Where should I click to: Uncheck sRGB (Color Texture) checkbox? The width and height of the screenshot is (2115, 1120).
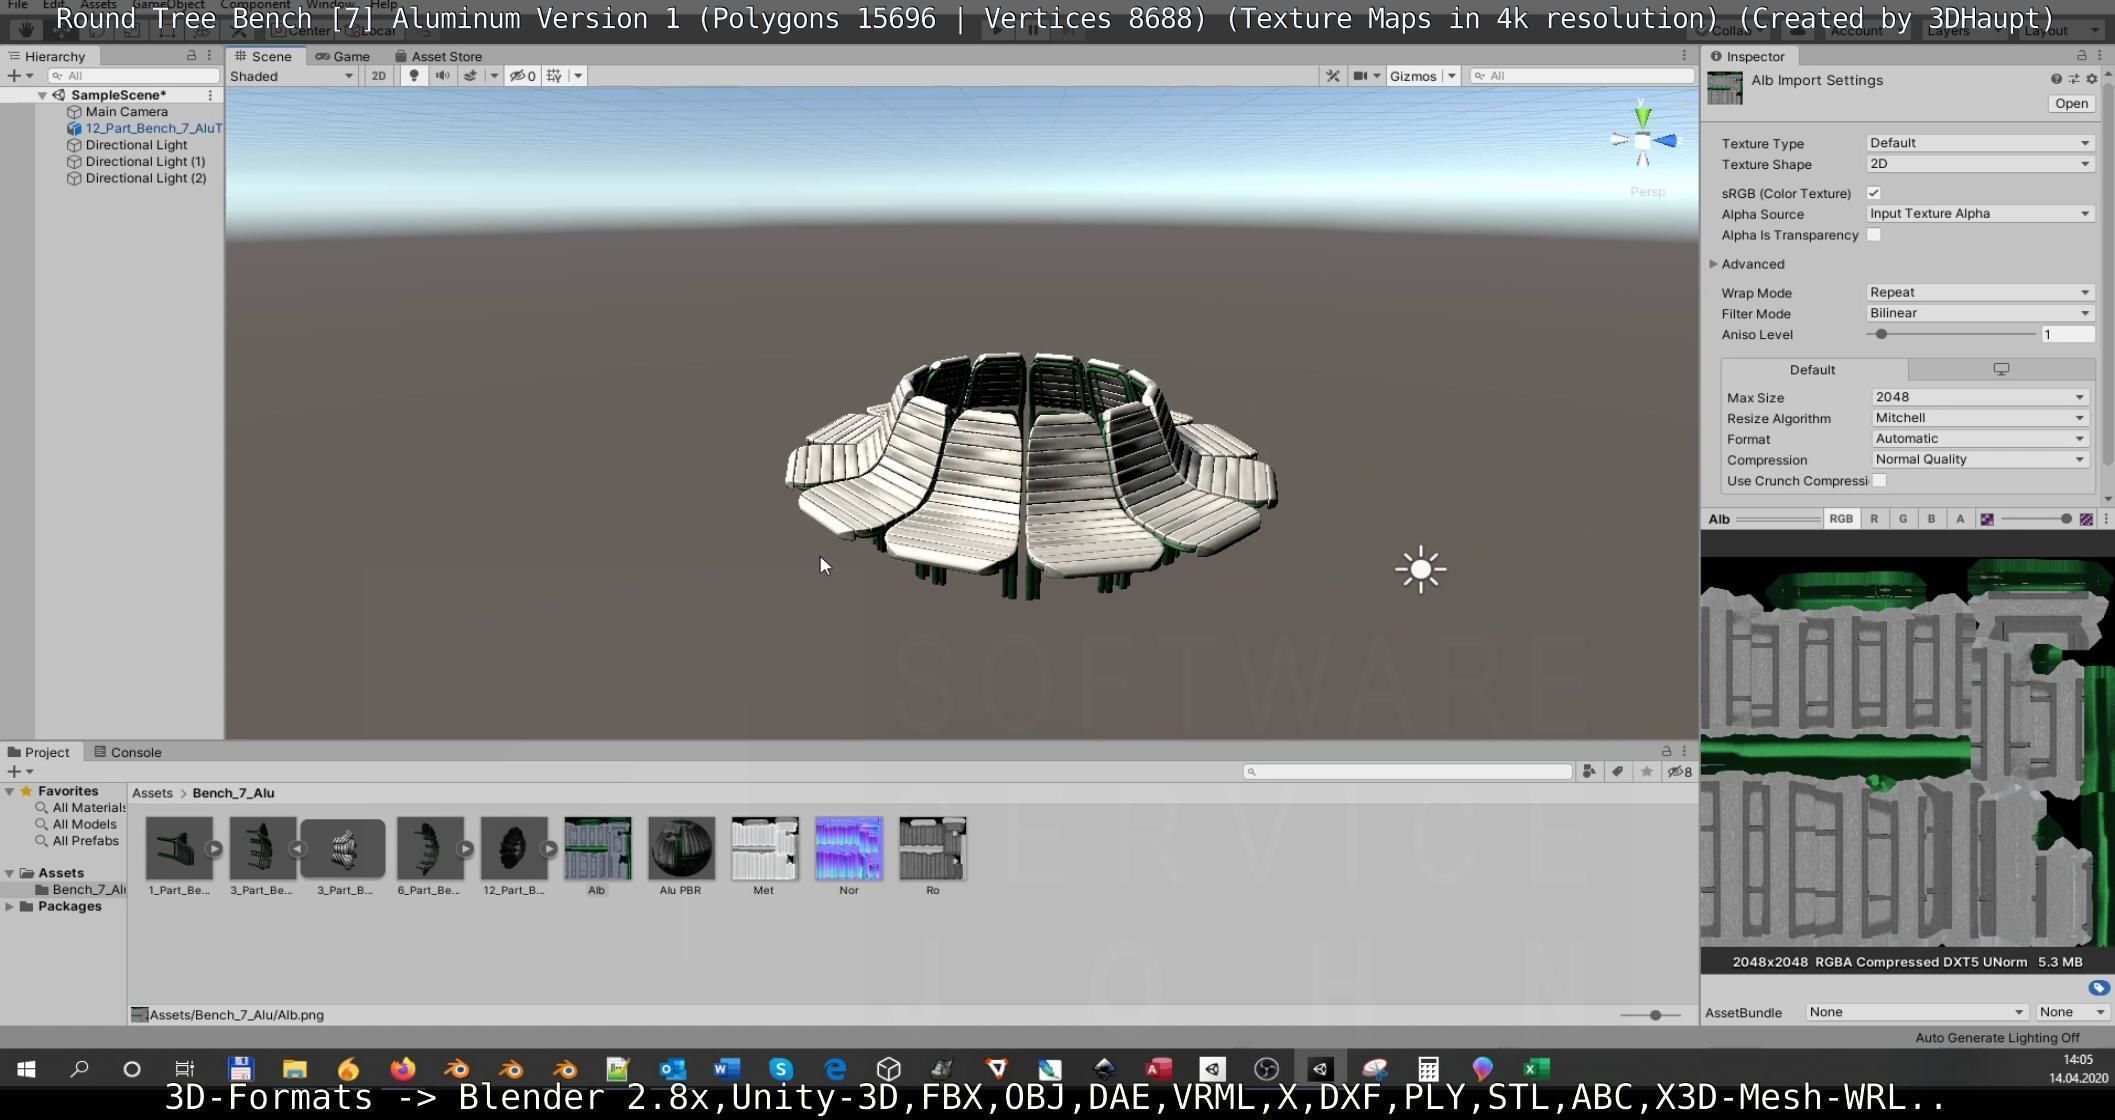tap(1874, 193)
